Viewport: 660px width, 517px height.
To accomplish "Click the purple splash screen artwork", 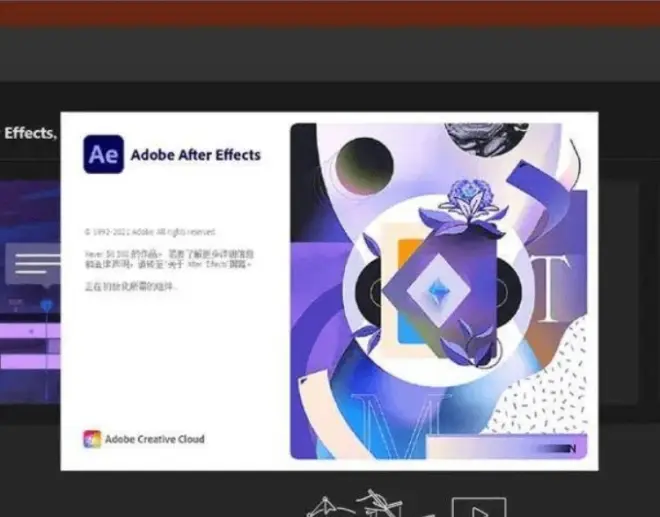I will 439,291.
